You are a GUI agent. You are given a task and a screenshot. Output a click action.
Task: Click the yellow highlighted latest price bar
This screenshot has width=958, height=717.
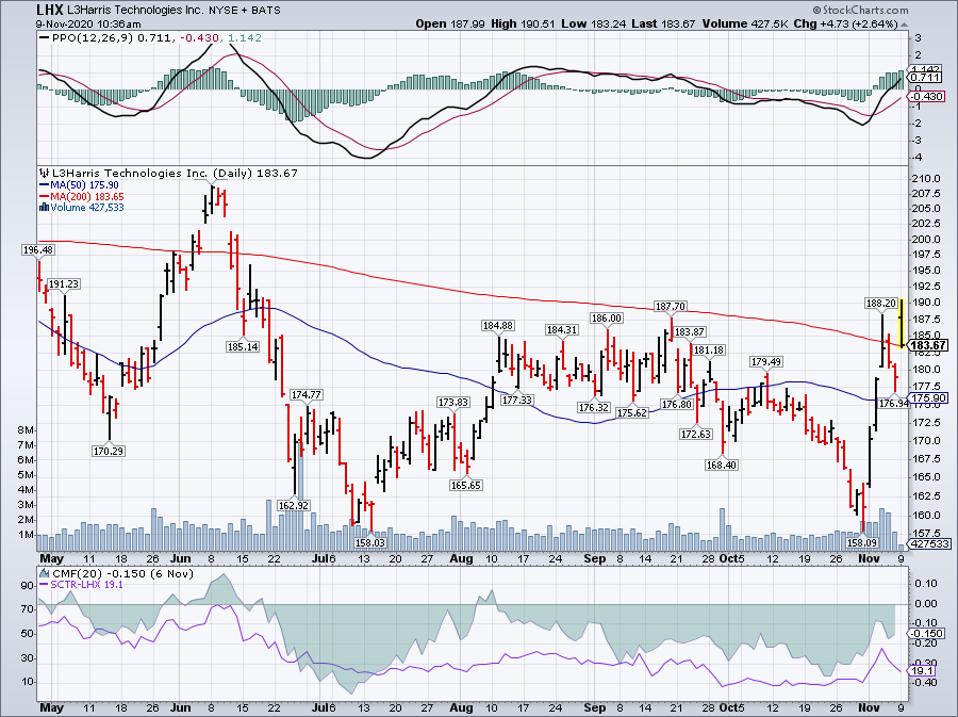902,322
